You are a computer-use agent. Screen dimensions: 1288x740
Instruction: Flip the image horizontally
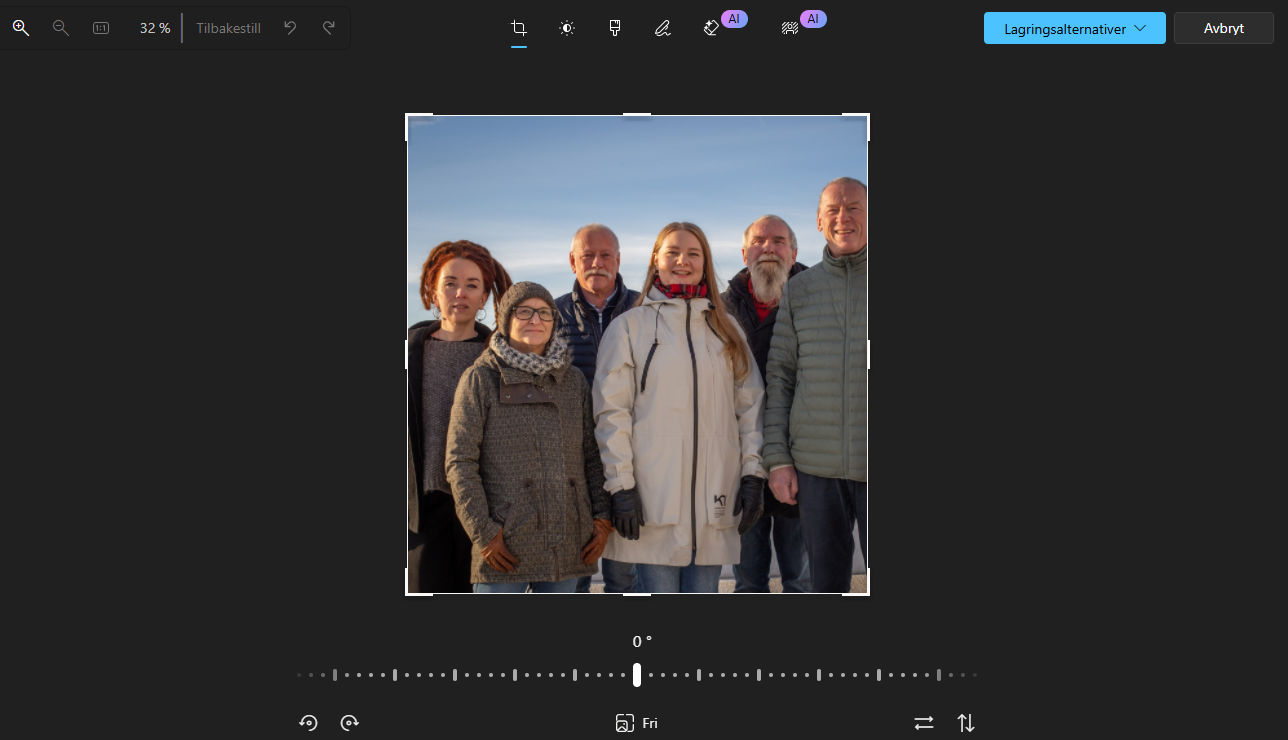(x=924, y=723)
